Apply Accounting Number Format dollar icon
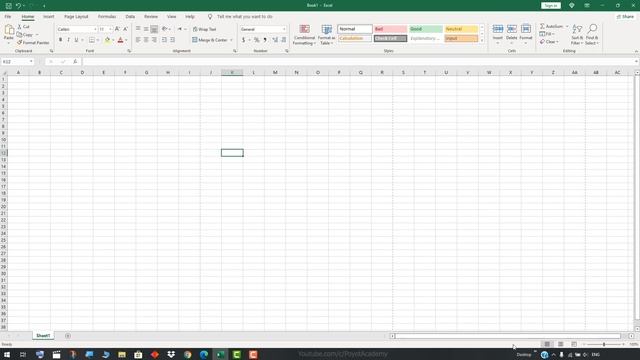This screenshot has height=360, width=640. (x=244, y=40)
